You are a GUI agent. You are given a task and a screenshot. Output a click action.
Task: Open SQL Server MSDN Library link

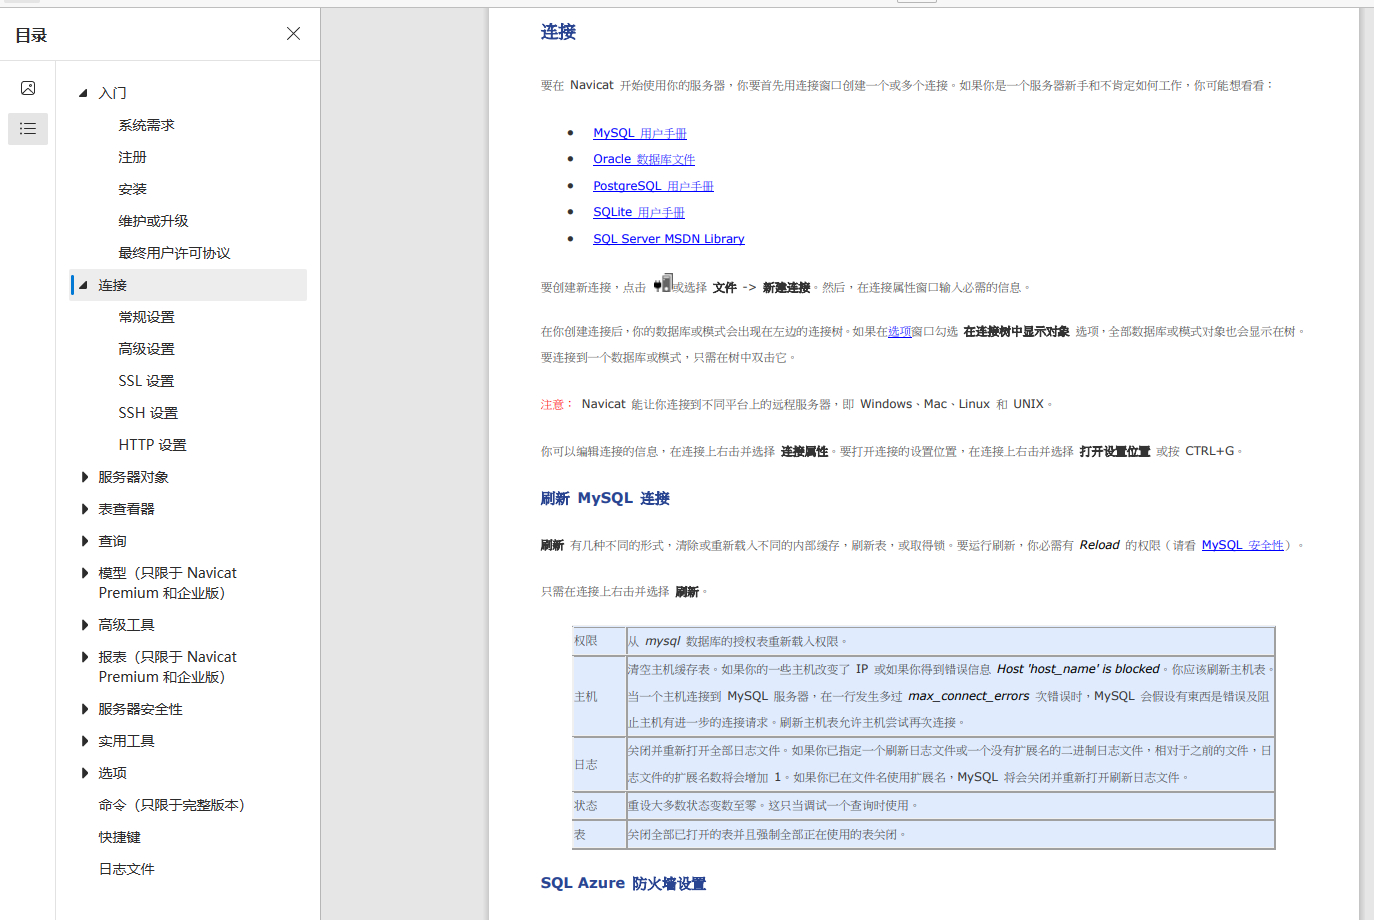(x=669, y=239)
